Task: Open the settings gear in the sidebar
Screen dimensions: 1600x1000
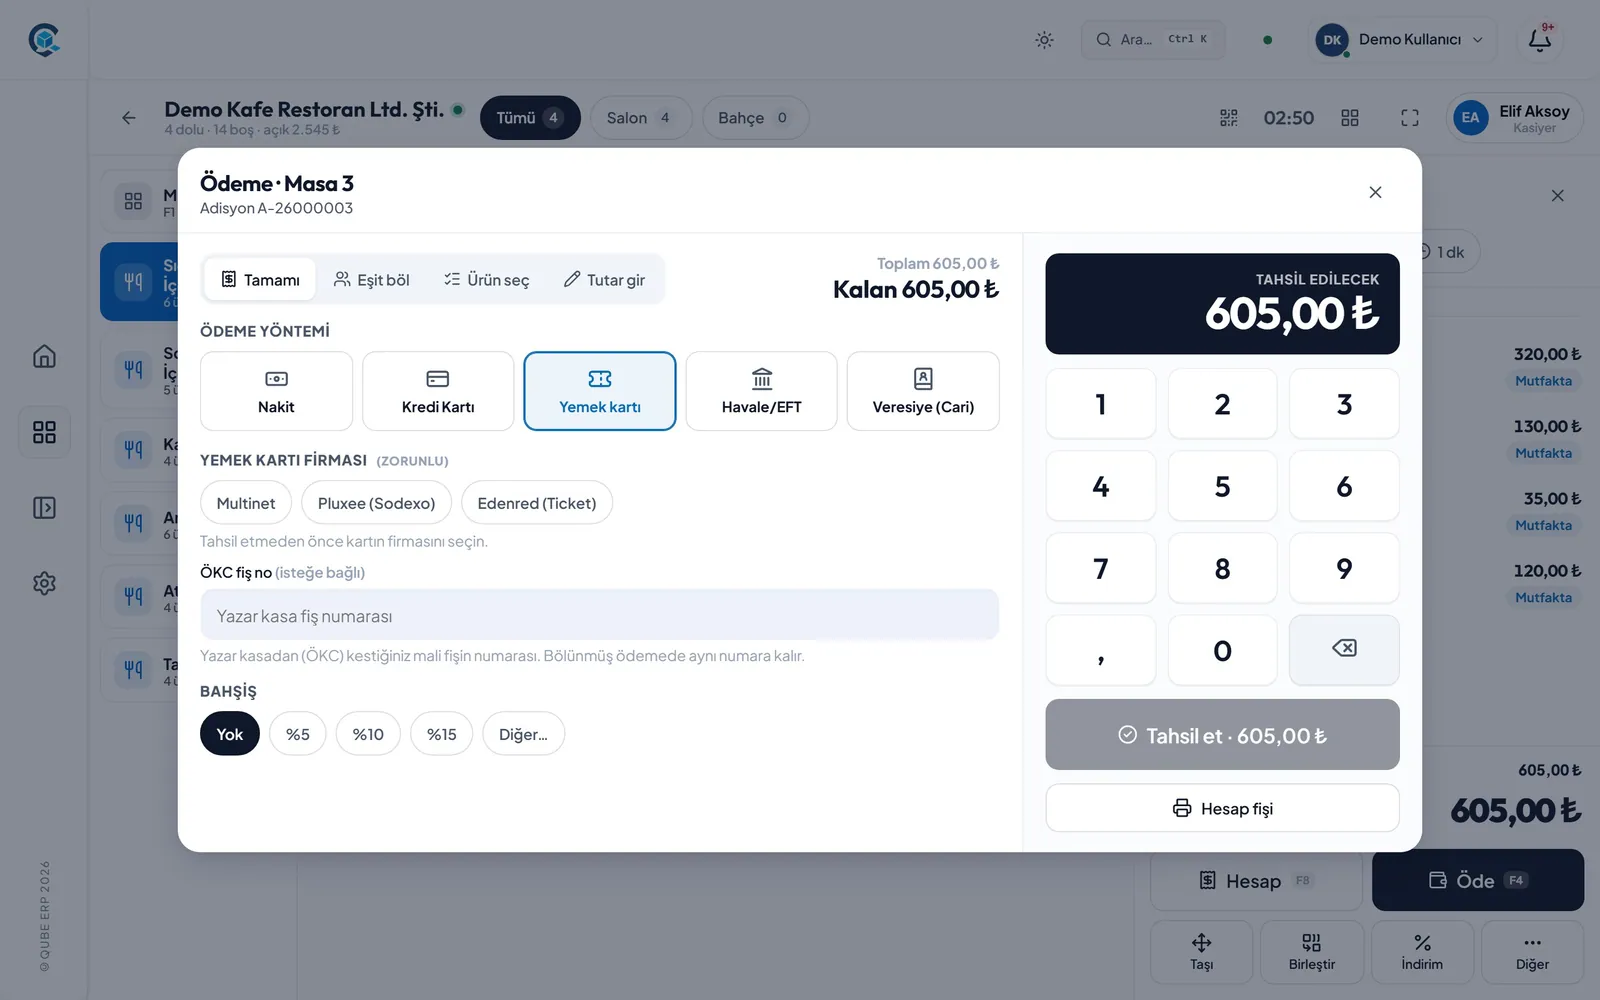Action: coord(44,583)
